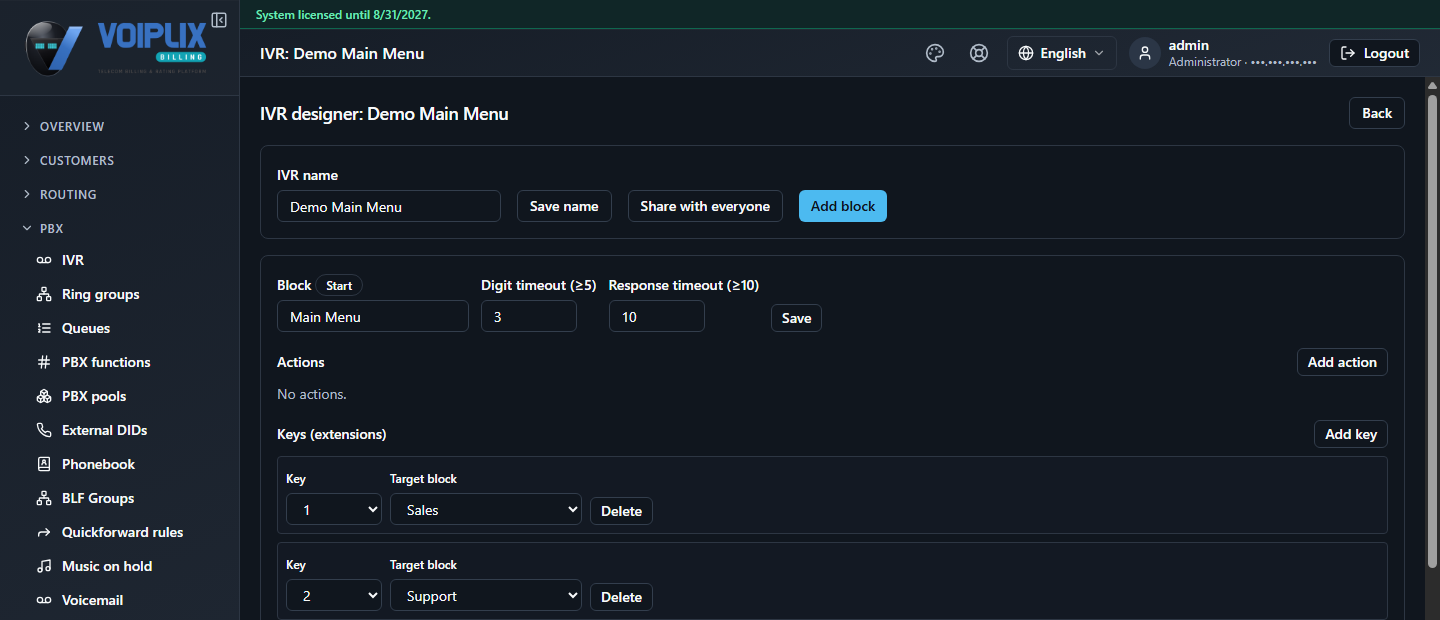Open the Key dropdown showing 1
Viewport: 1440px width, 620px height.
(334, 510)
